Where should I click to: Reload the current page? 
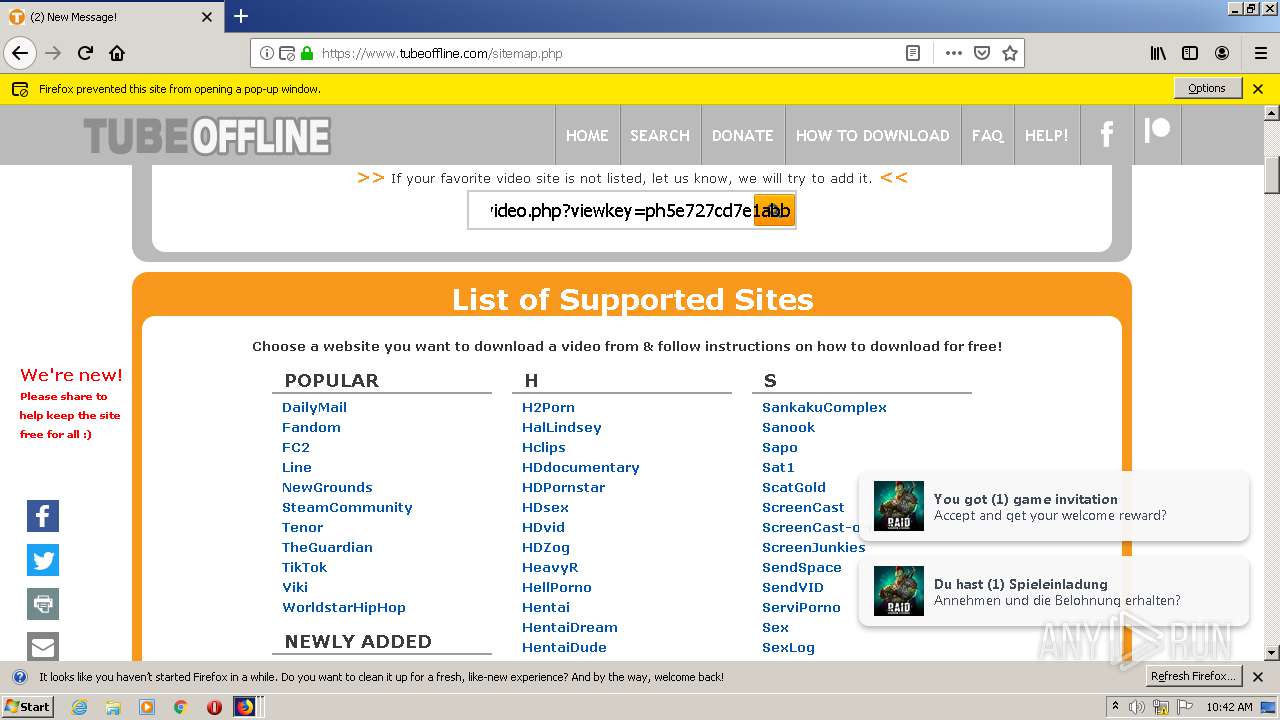pyautogui.click(x=85, y=53)
